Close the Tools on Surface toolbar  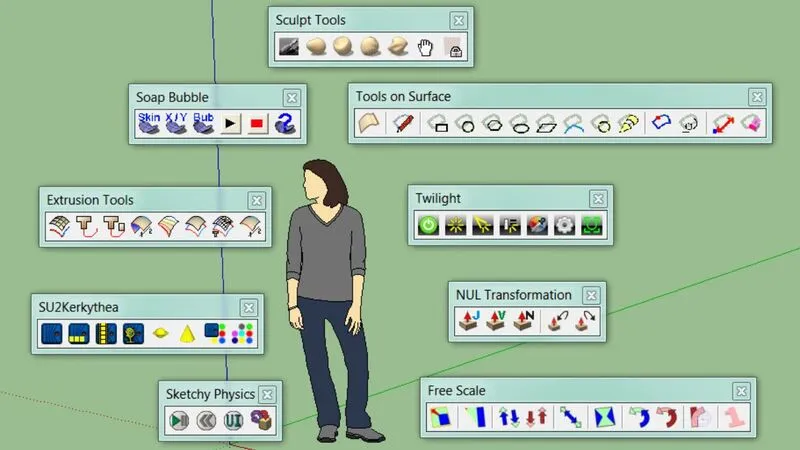click(x=757, y=96)
